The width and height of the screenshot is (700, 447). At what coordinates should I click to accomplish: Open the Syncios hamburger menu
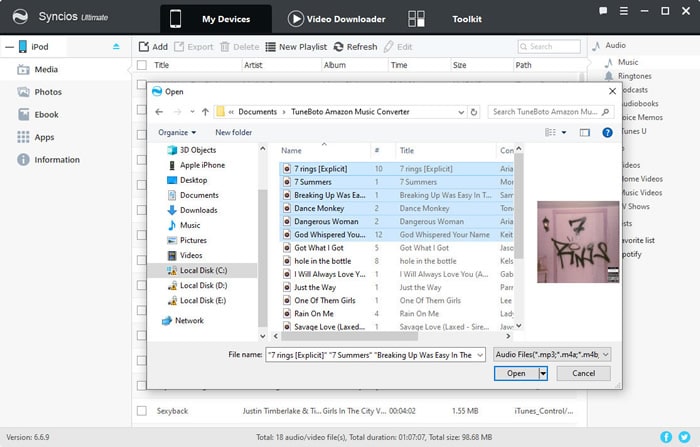pos(624,11)
